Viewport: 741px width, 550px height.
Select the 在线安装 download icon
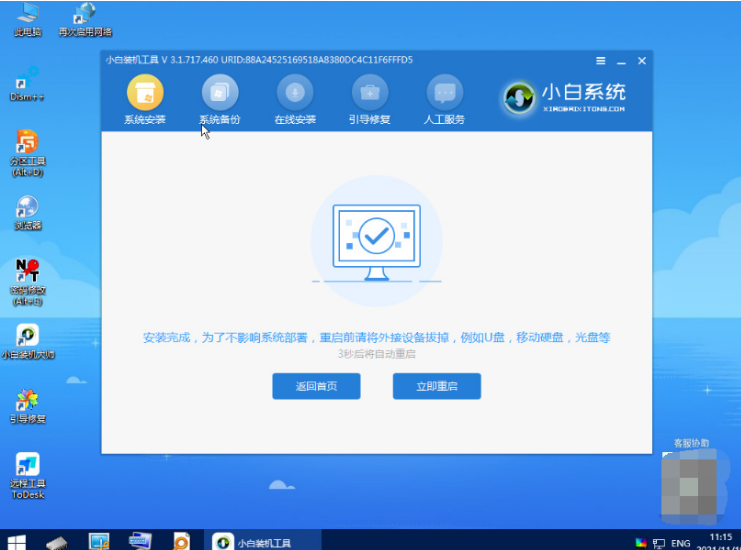point(295,94)
